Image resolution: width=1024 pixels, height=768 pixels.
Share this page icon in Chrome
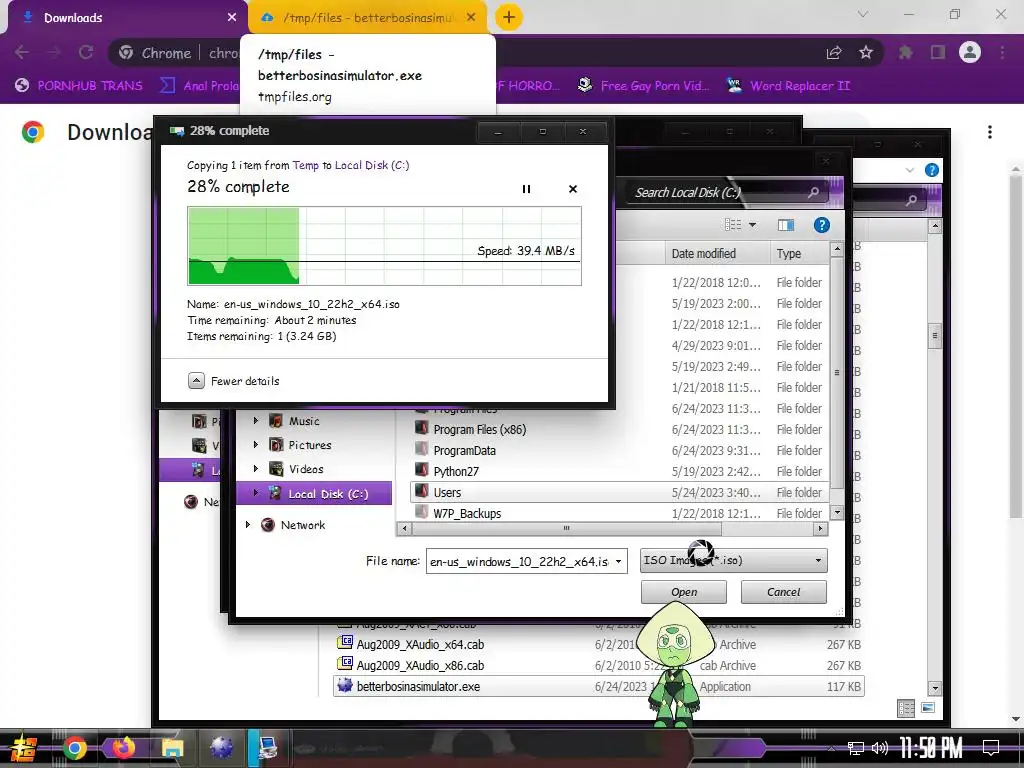tap(834, 52)
